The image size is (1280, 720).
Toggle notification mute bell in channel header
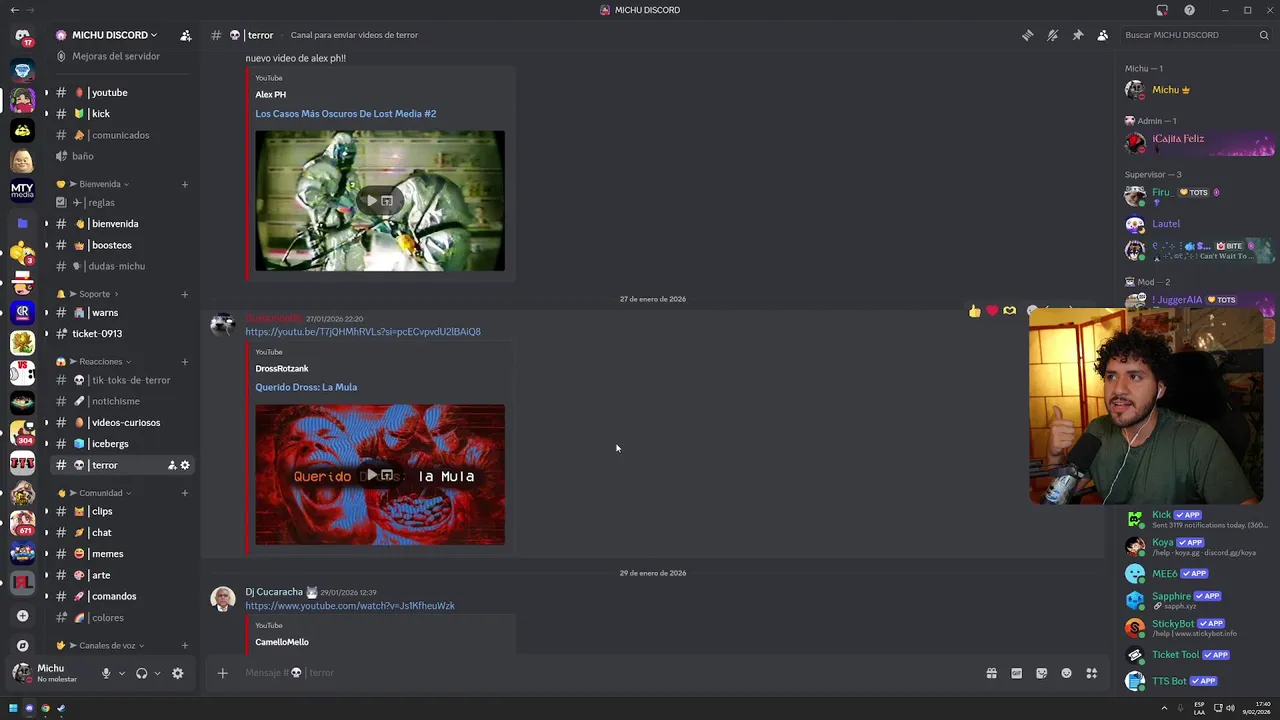click(x=1052, y=35)
